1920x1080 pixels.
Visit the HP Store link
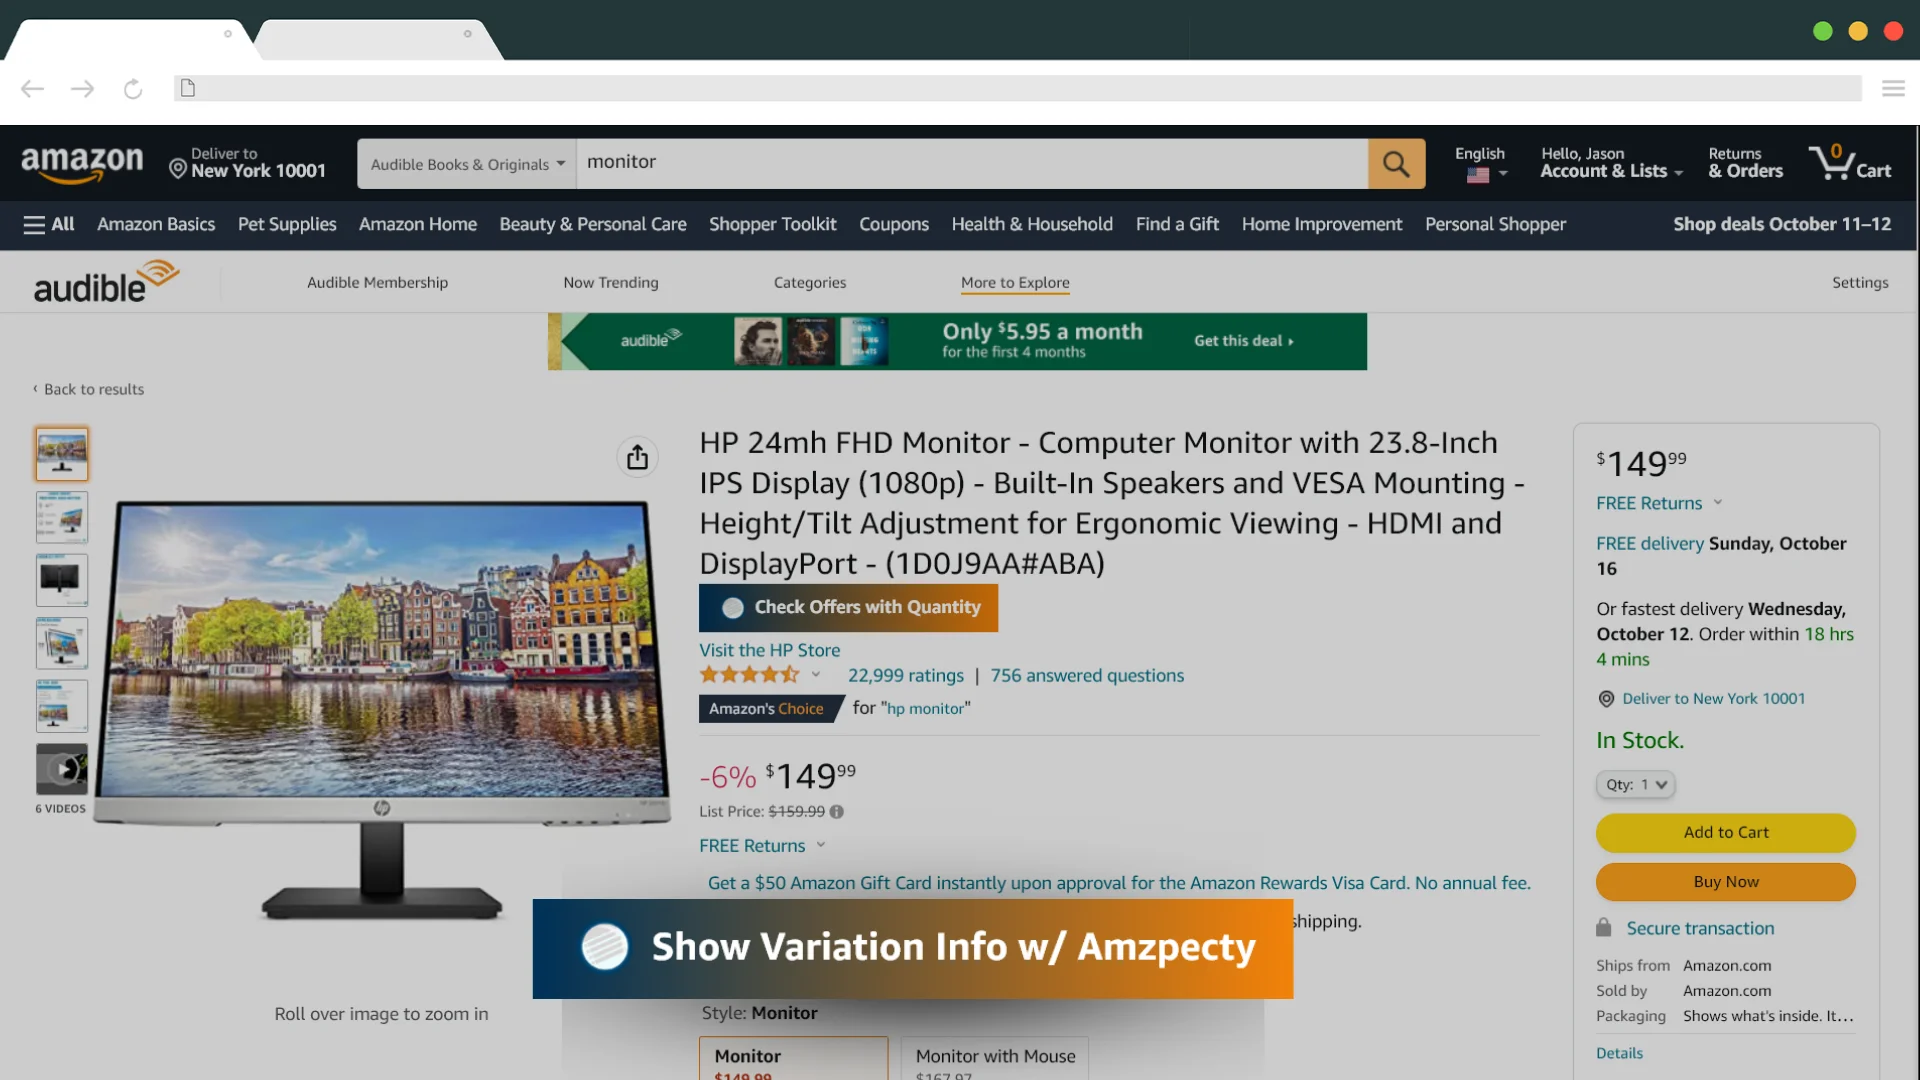click(x=769, y=649)
